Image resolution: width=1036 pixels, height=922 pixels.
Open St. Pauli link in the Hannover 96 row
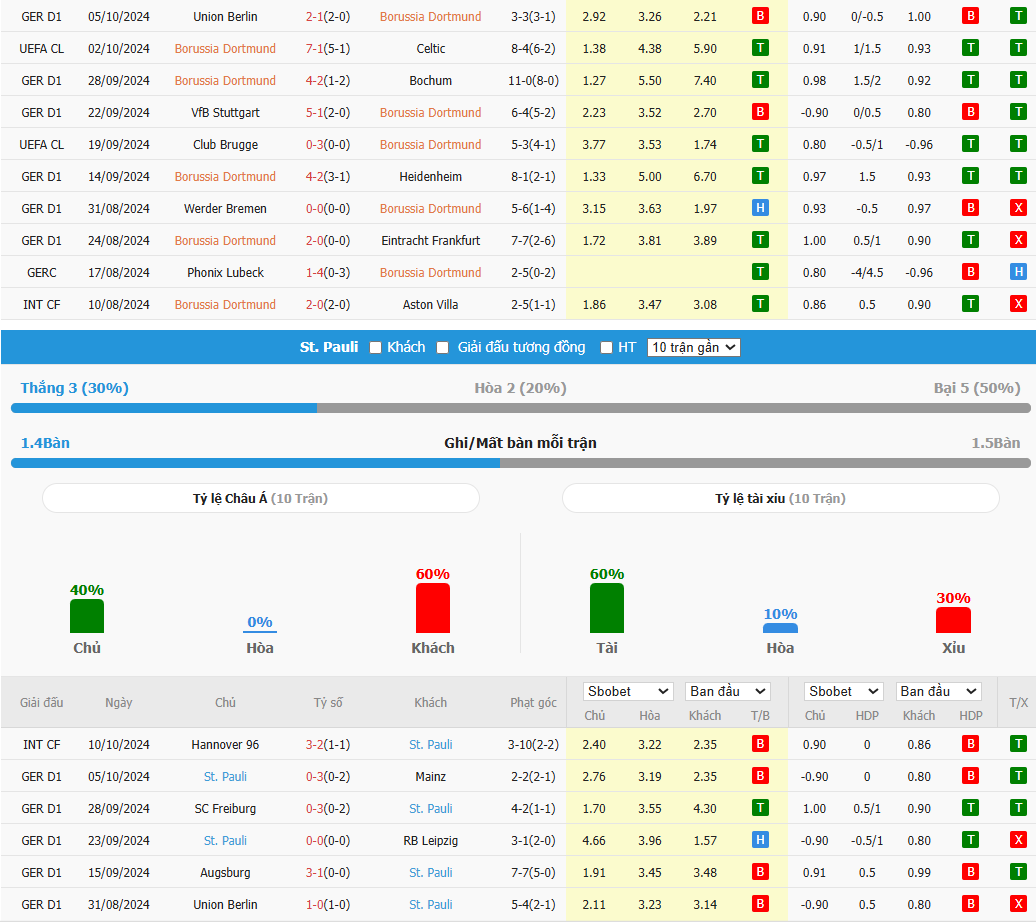pyautogui.click(x=431, y=745)
